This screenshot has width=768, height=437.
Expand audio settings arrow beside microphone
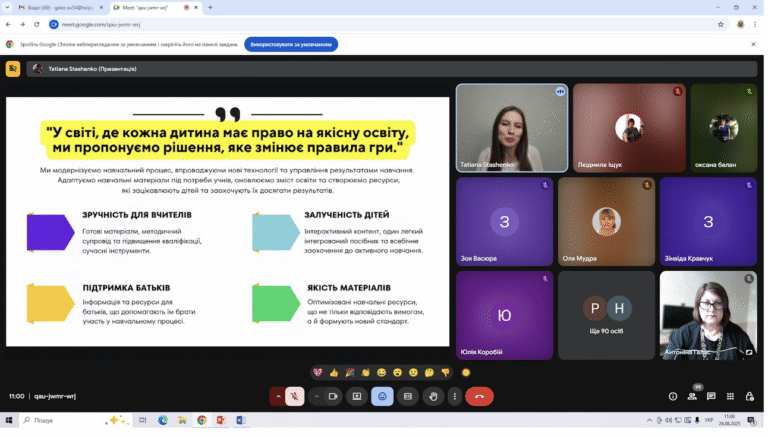279,398
